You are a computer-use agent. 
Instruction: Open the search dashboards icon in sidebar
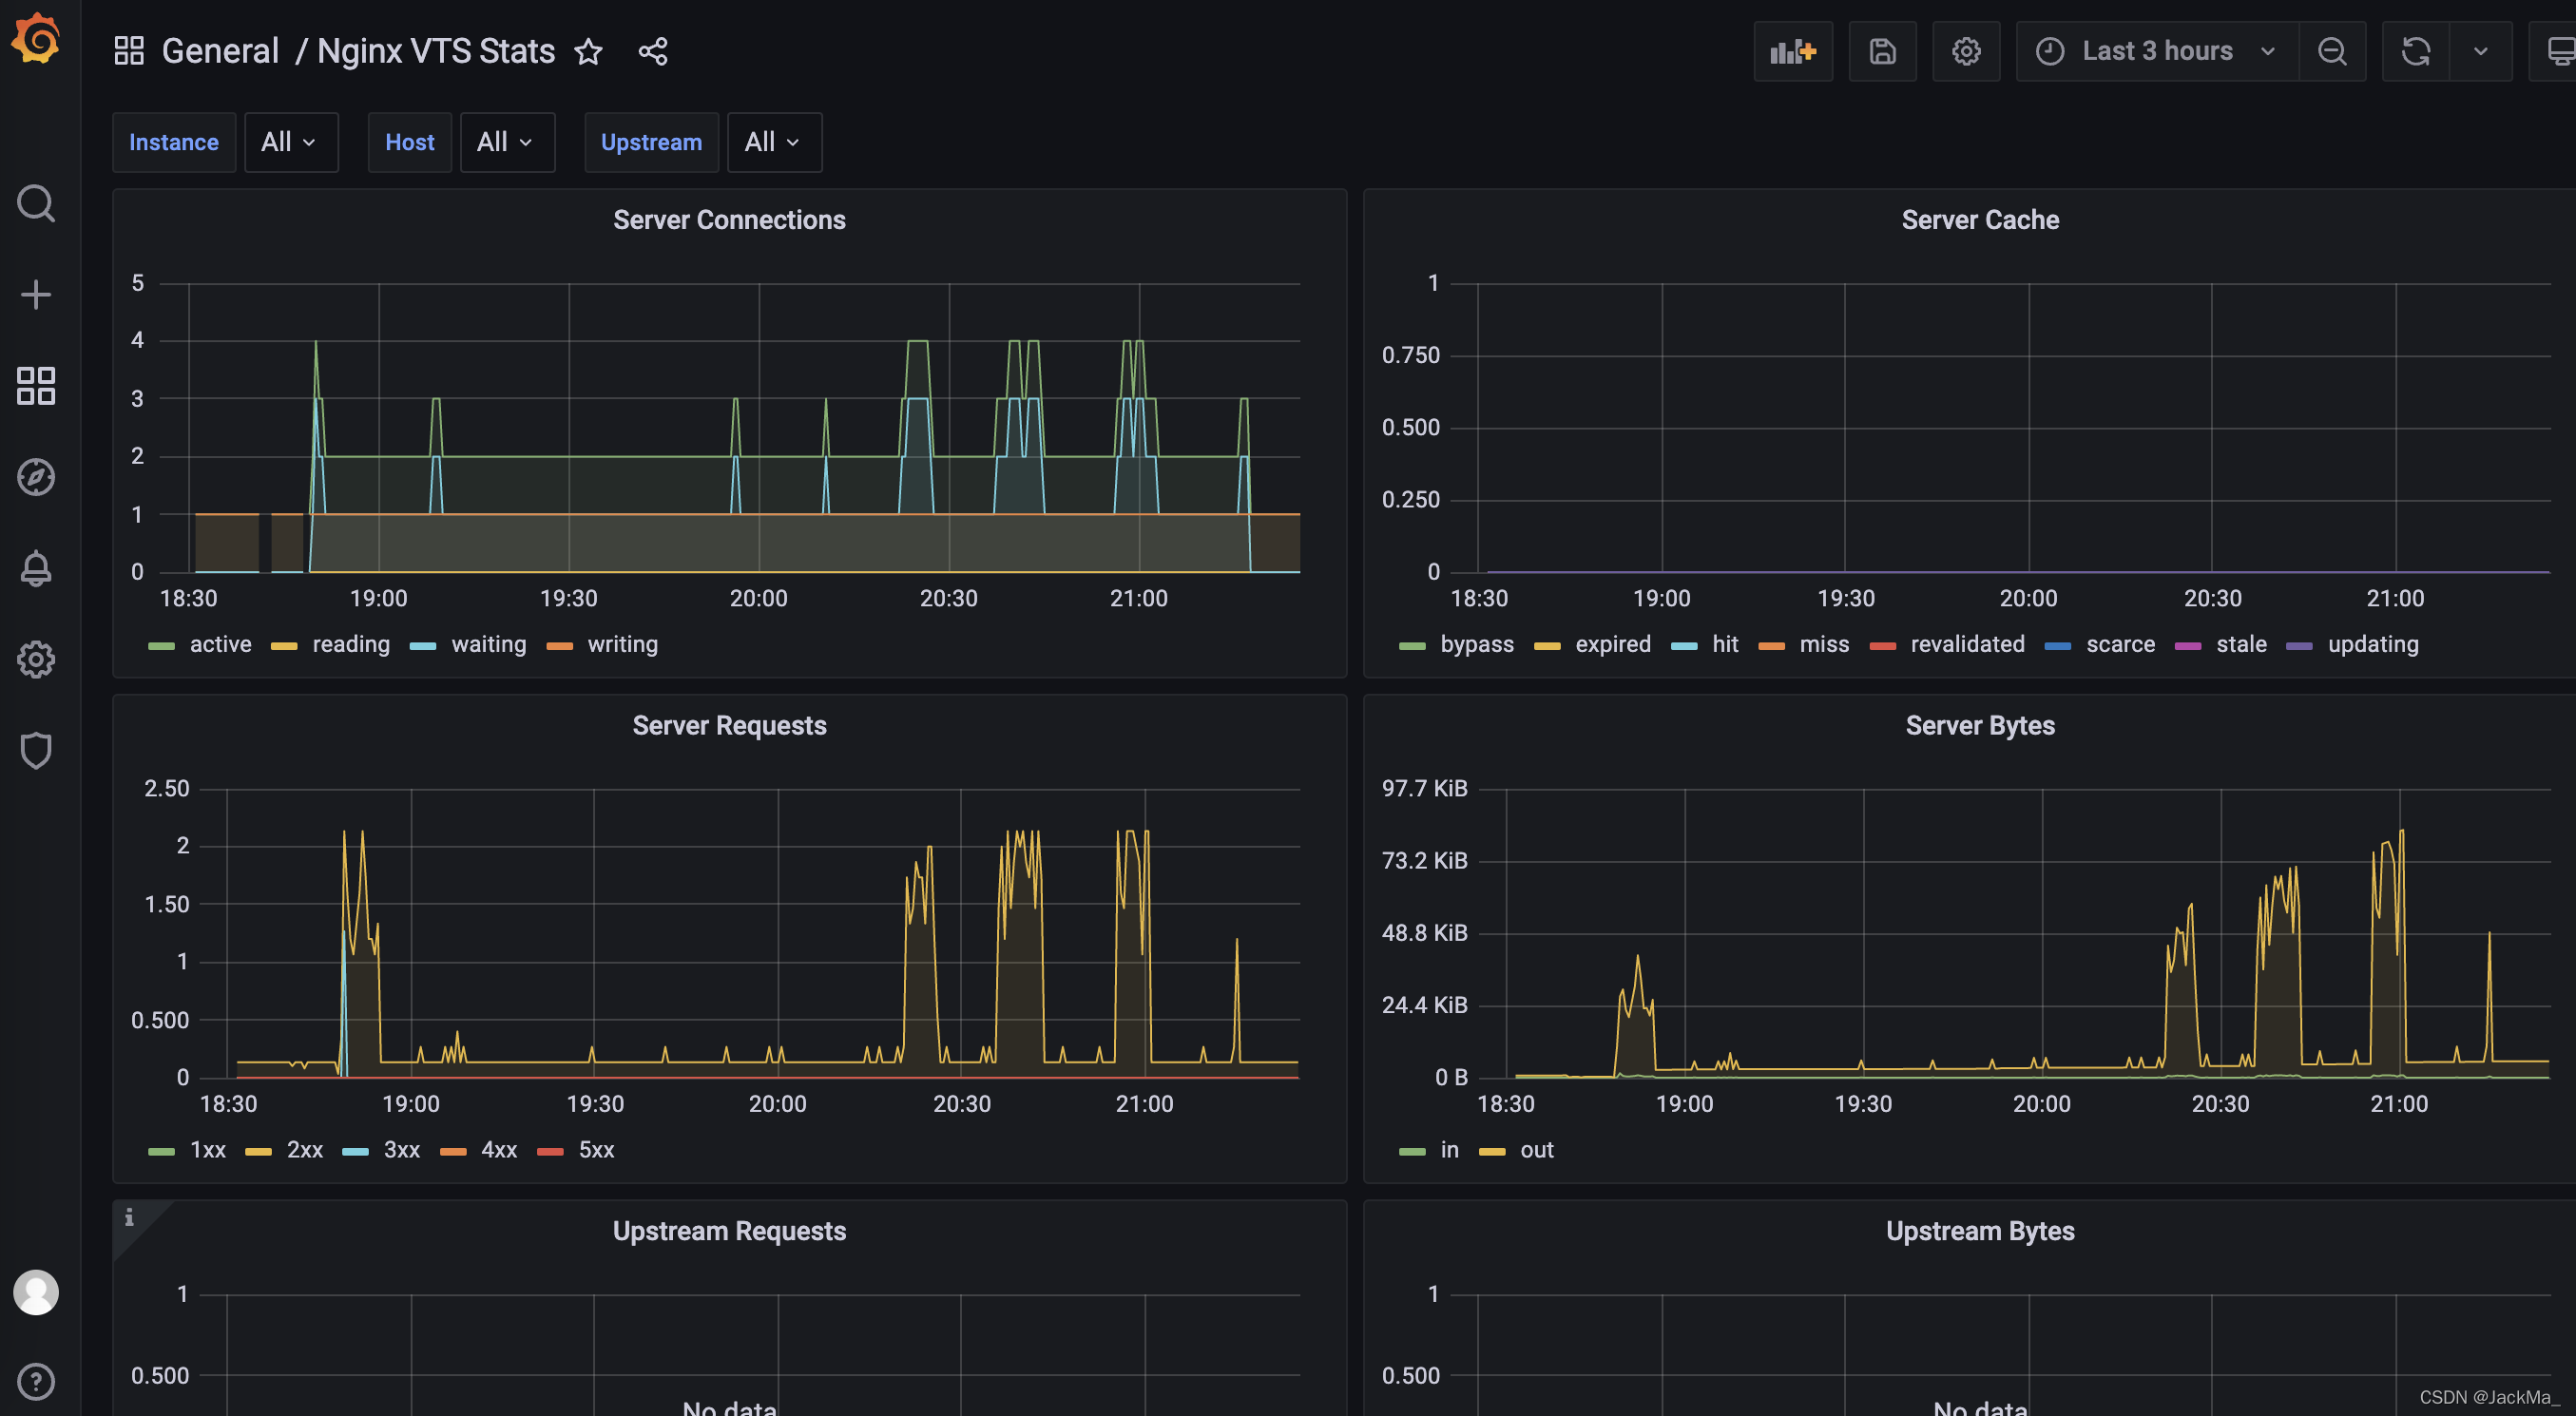pos(36,203)
